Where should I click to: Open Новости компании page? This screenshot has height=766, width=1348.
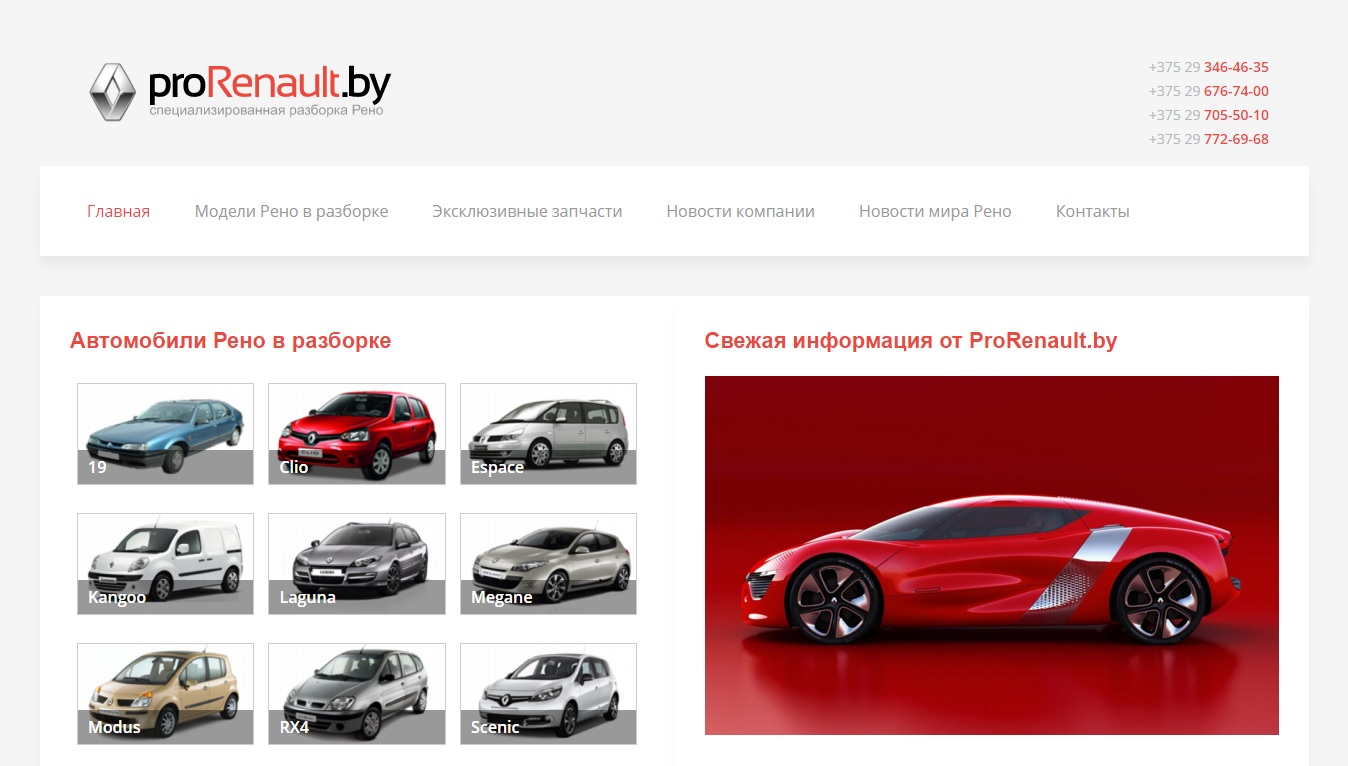coord(740,211)
